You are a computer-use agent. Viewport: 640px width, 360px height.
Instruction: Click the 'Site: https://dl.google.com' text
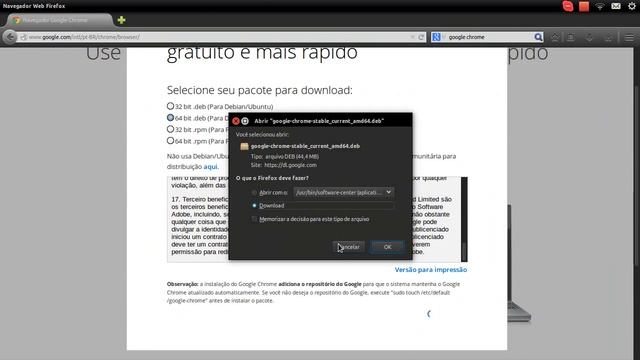pyautogui.click(x=284, y=165)
